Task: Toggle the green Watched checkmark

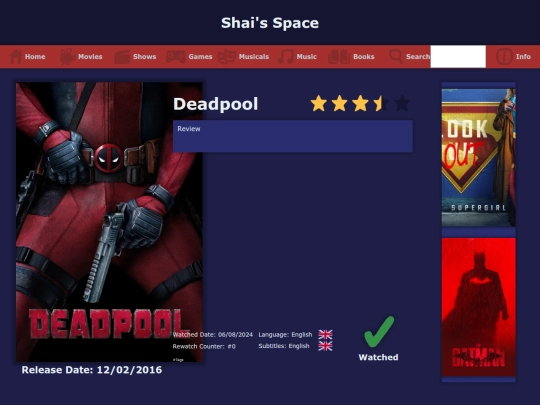Action: tap(379, 332)
